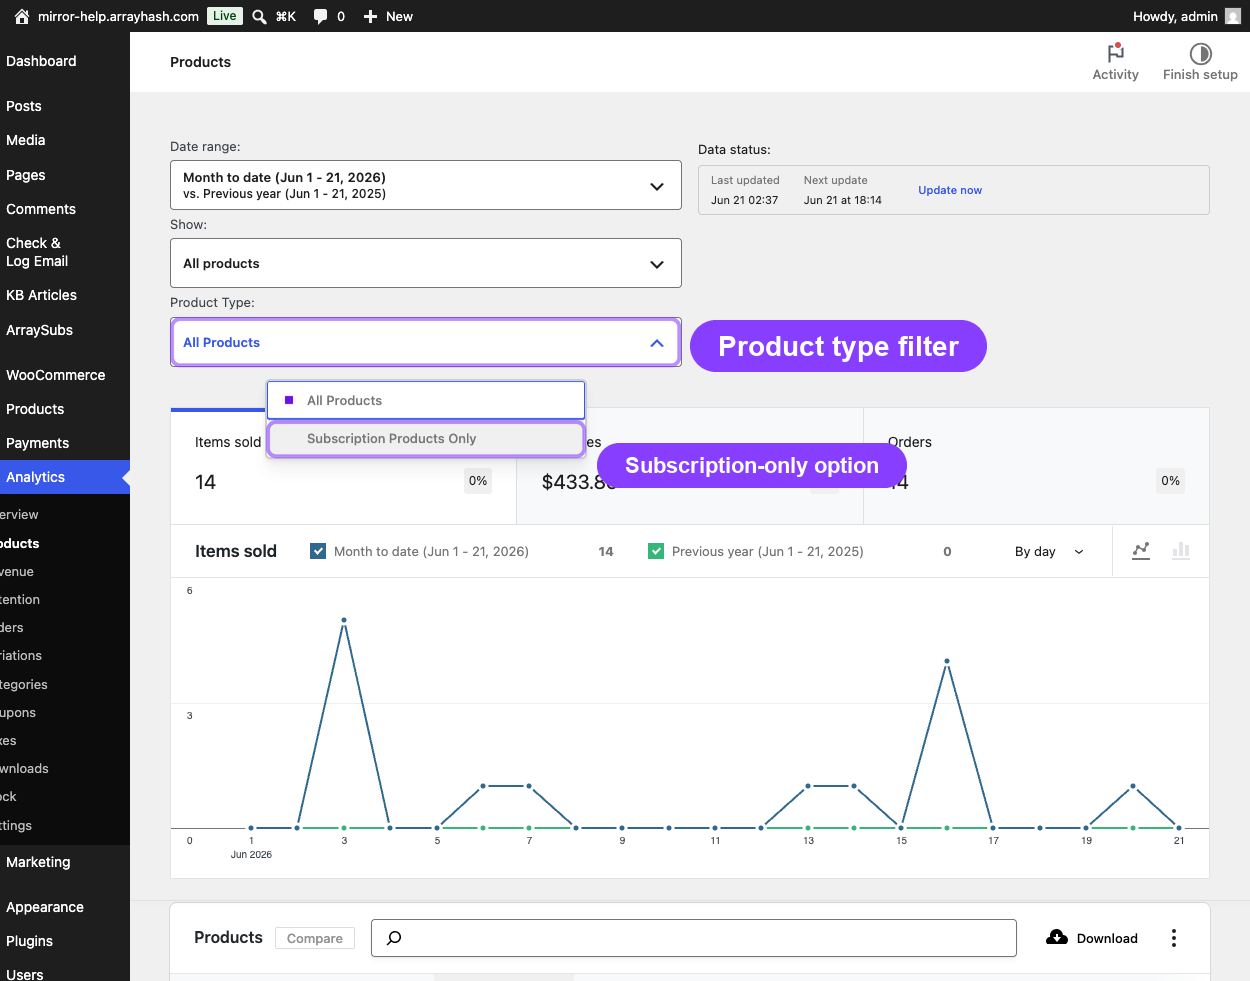Open ArraySubs in sidebar
Viewport: 1250px width, 981px height.
point(39,330)
